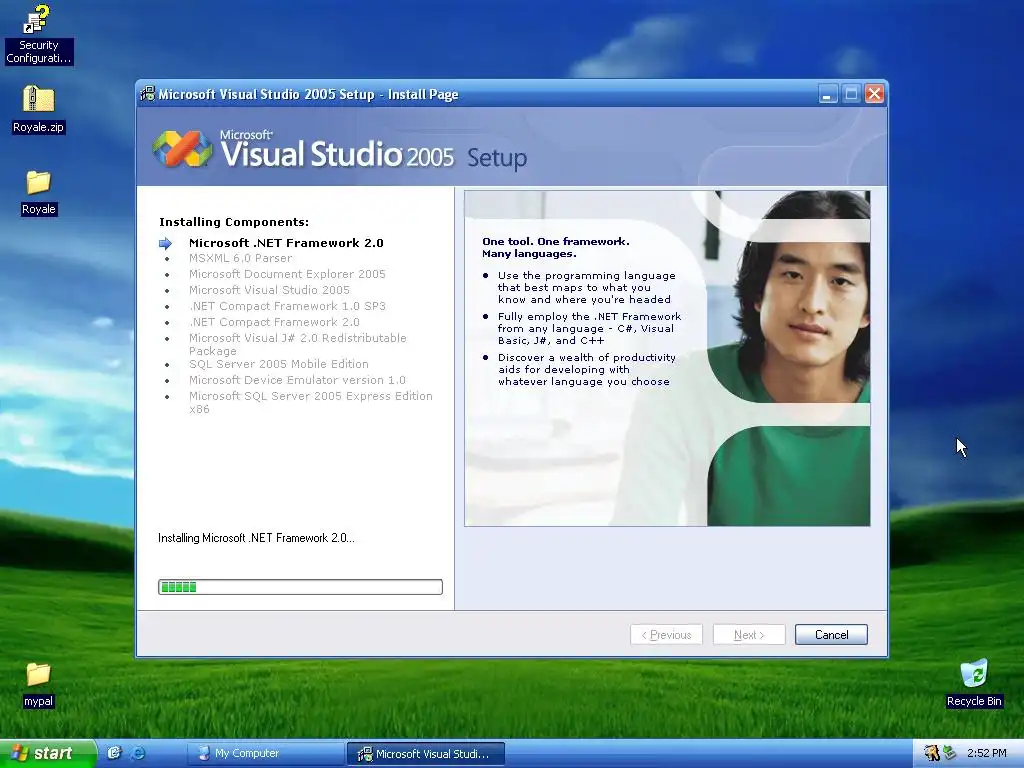Select '.NET Compact Framework 1.0 SP3' entry
The height and width of the screenshot is (768, 1024).
[287, 306]
